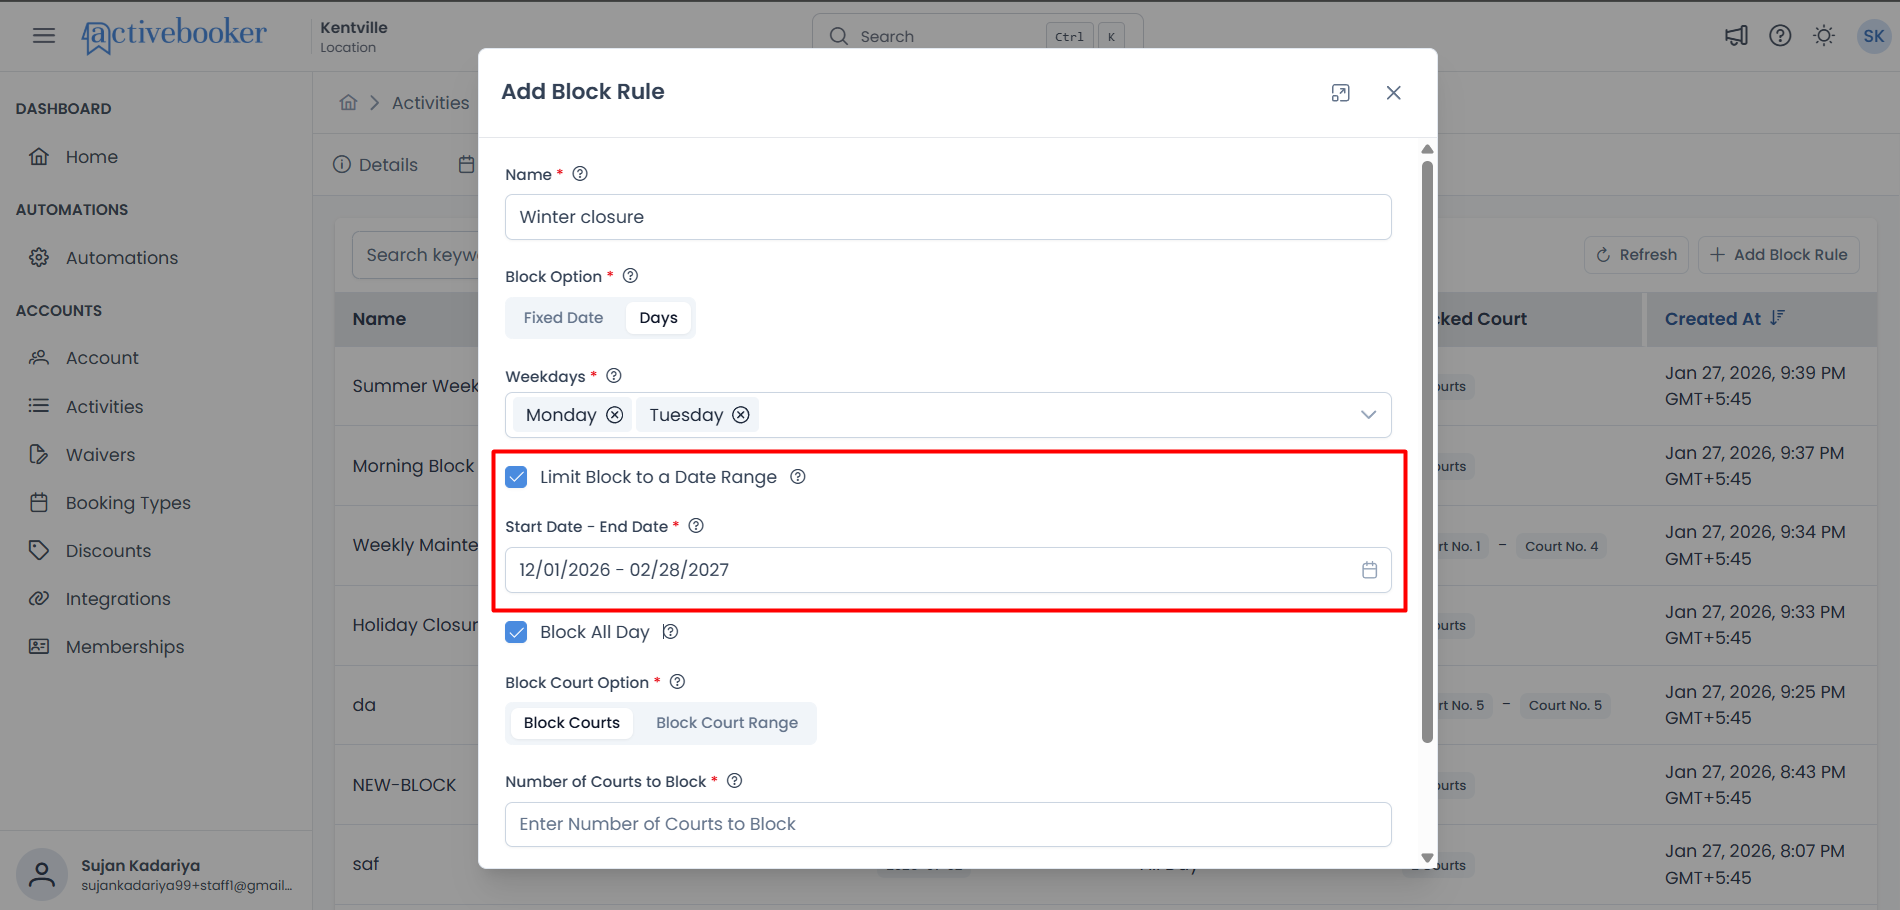
Task: Remove the Tuesday weekday tag
Action: (x=741, y=415)
